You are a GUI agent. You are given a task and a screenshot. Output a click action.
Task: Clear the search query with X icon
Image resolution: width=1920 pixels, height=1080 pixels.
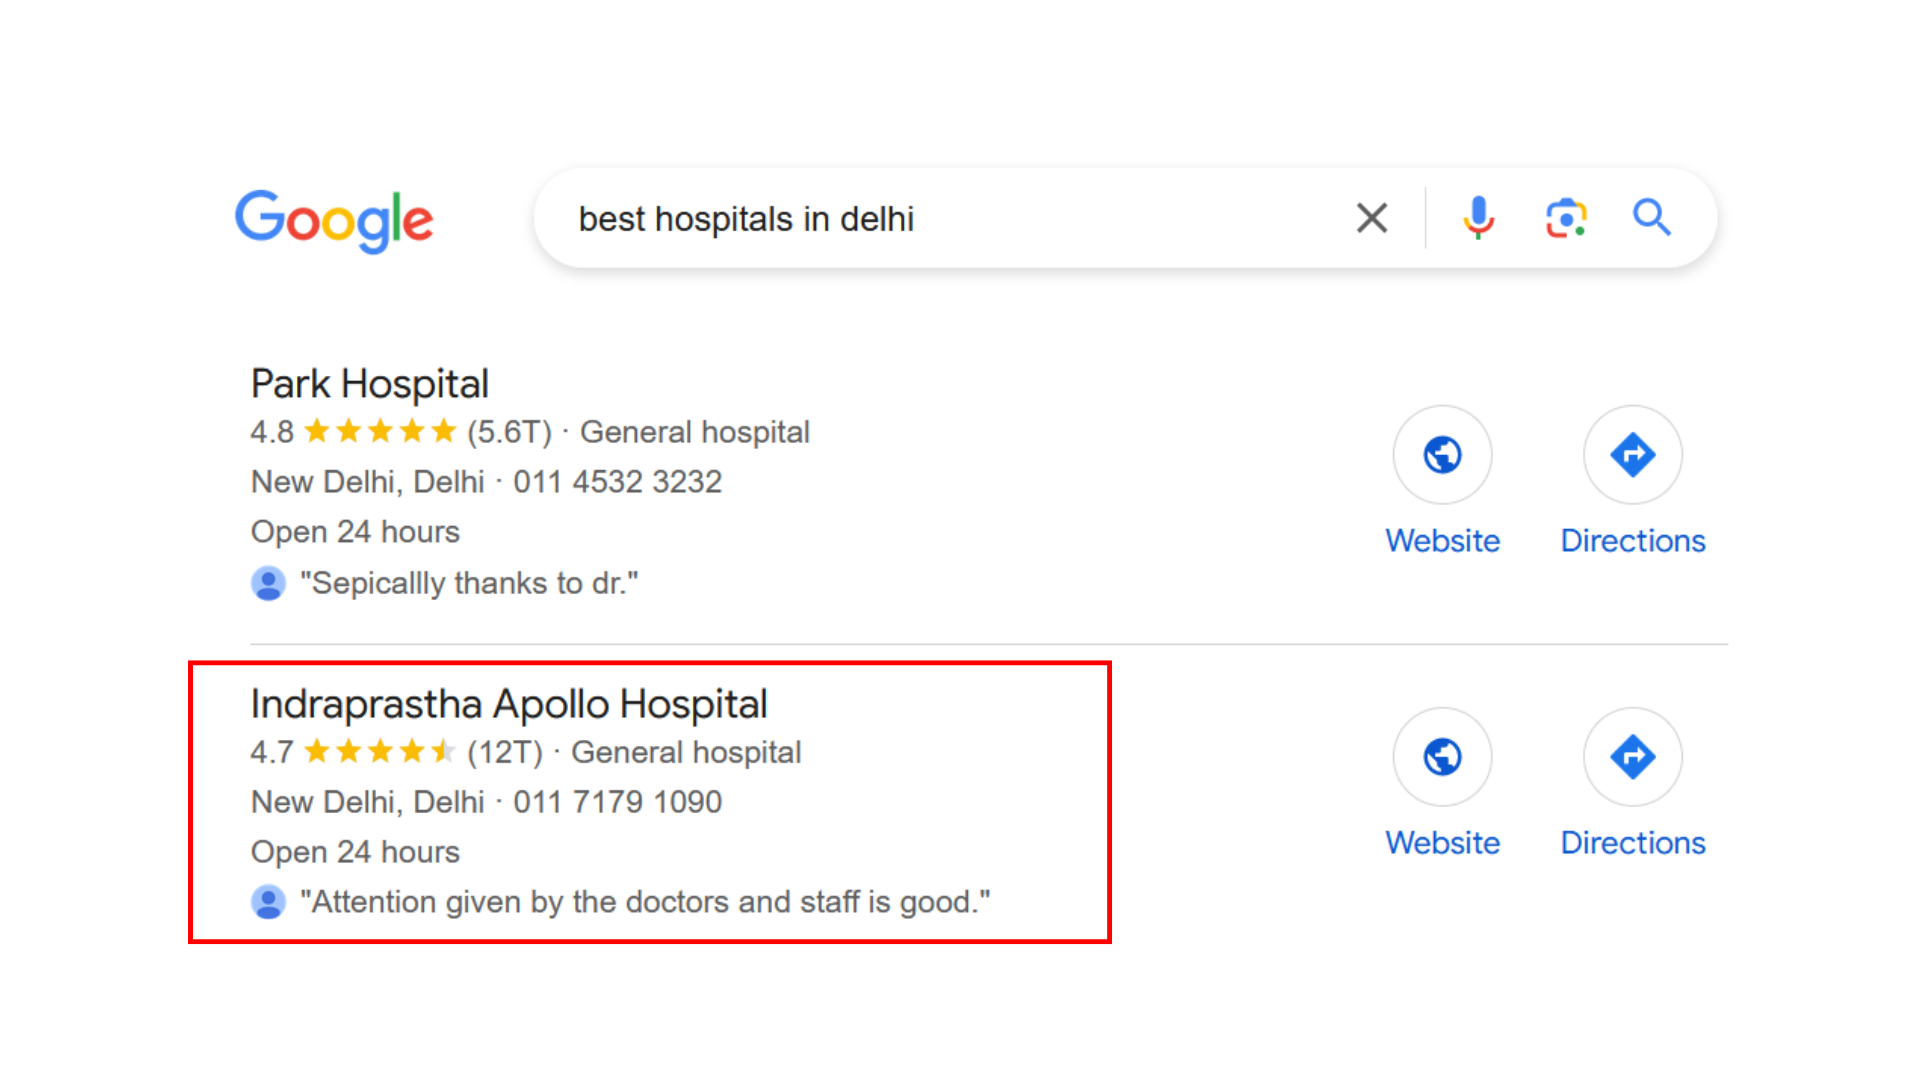pyautogui.click(x=1372, y=218)
